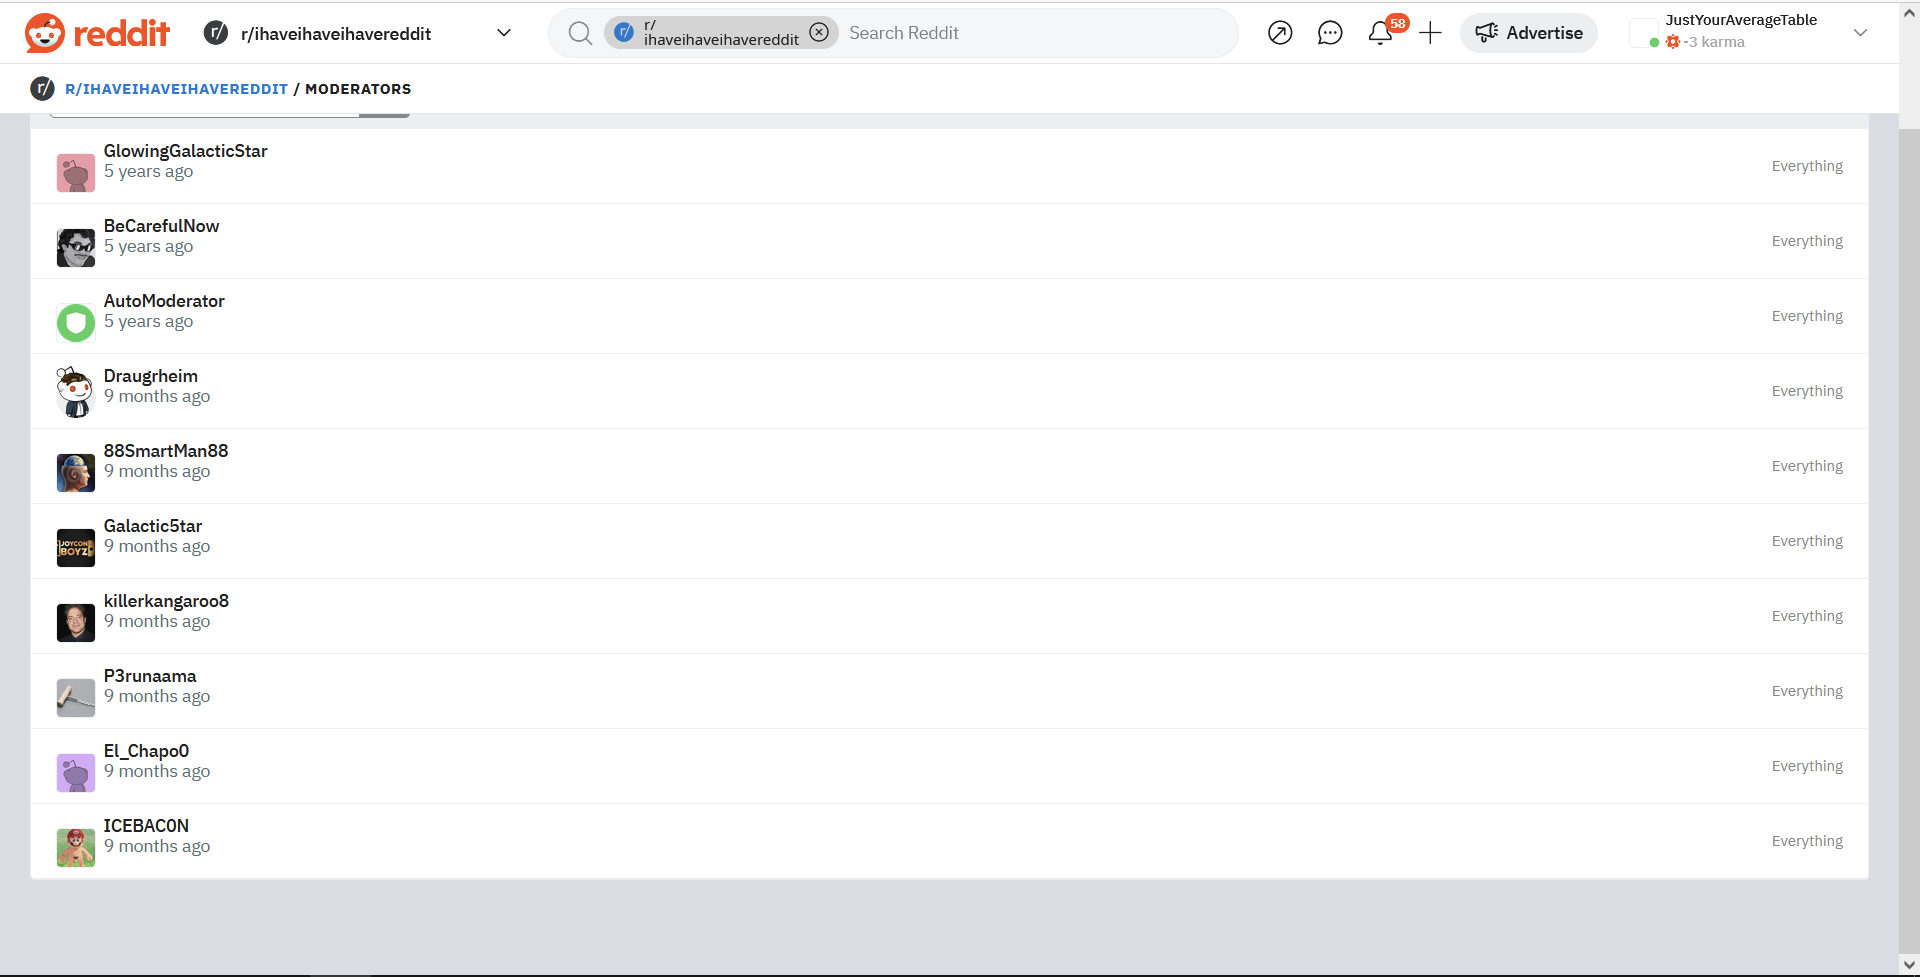This screenshot has width=1920, height=977.
Task: Click the Advertise button
Action: 1529,33
